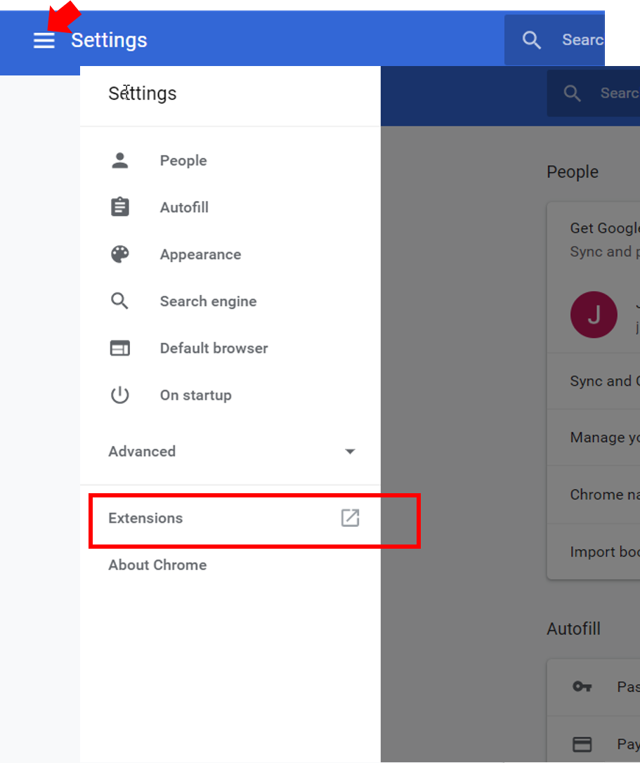Screen dimensions: 640x763
Task: Click the Appearance palette icon
Action: (x=120, y=254)
